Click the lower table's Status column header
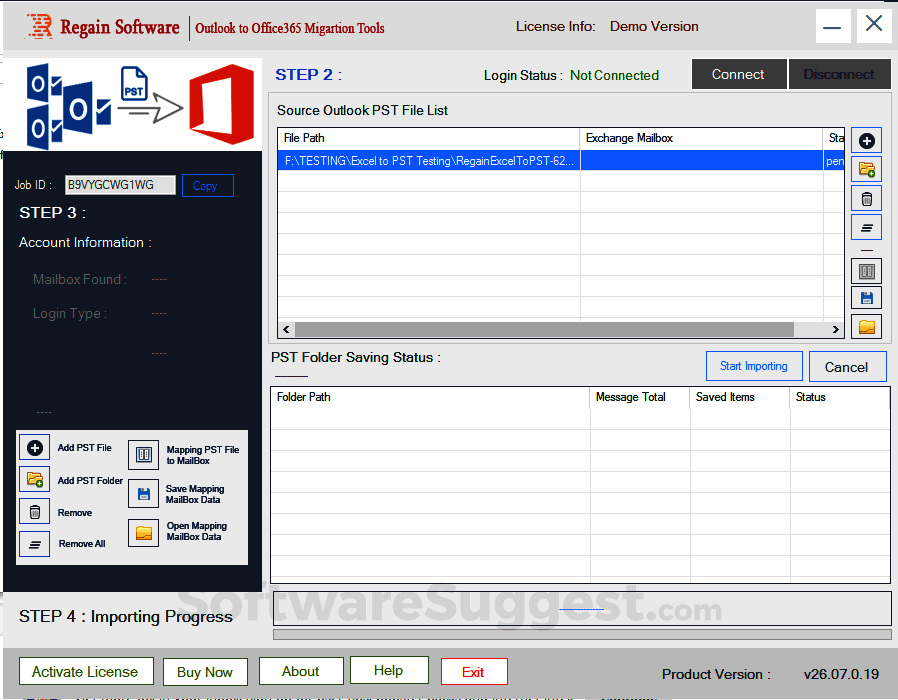Viewport: 898px width, 700px height. [840, 397]
